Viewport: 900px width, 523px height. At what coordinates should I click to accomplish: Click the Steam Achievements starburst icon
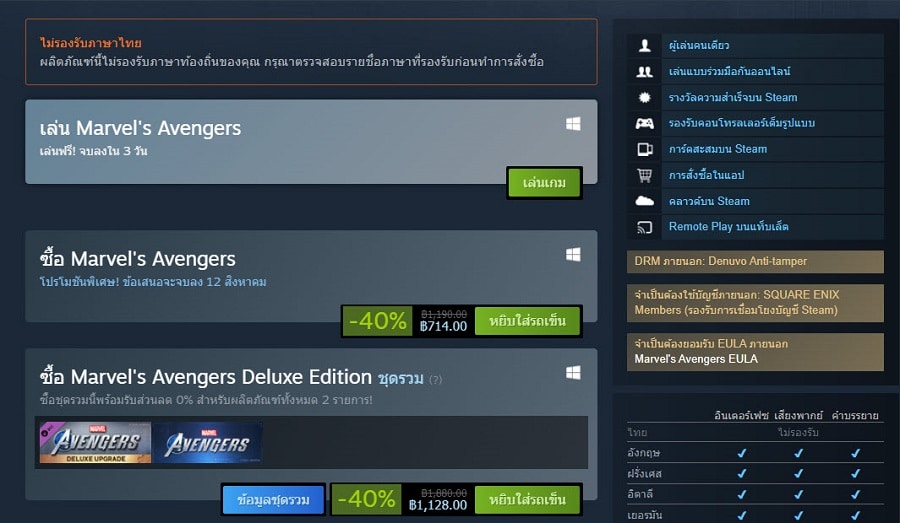pyautogui.click(x=645, y=97)
